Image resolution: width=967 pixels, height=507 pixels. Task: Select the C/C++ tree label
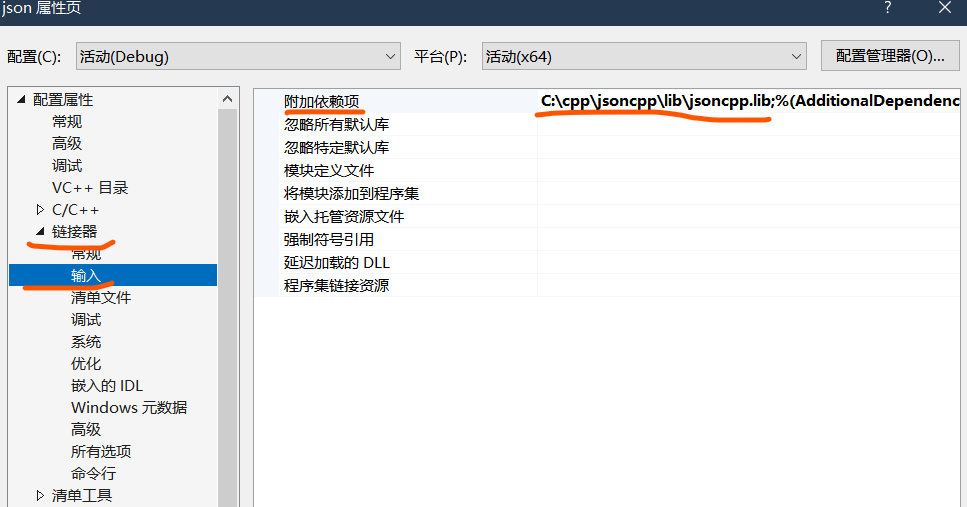(75, 210)
